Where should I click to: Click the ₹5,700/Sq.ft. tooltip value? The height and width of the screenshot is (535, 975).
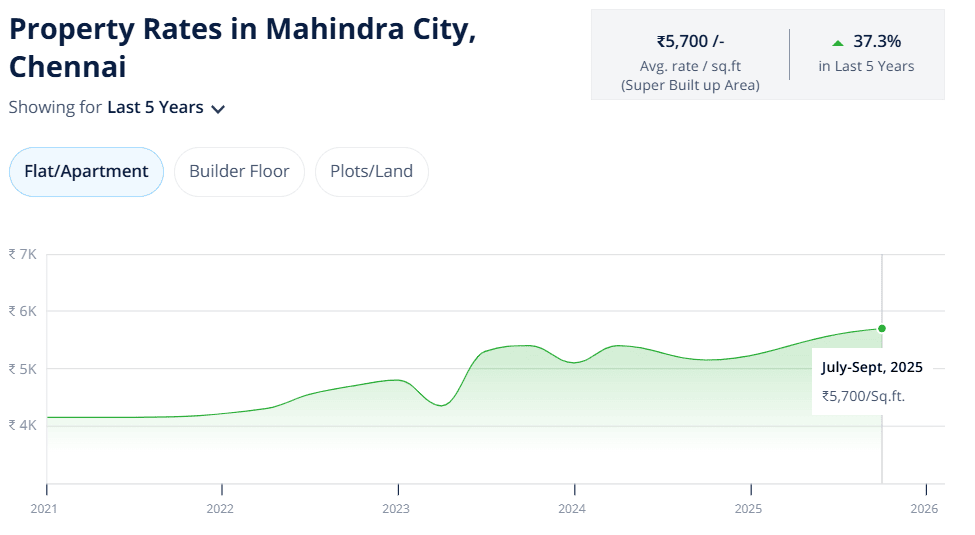click(x=863, y=396)
